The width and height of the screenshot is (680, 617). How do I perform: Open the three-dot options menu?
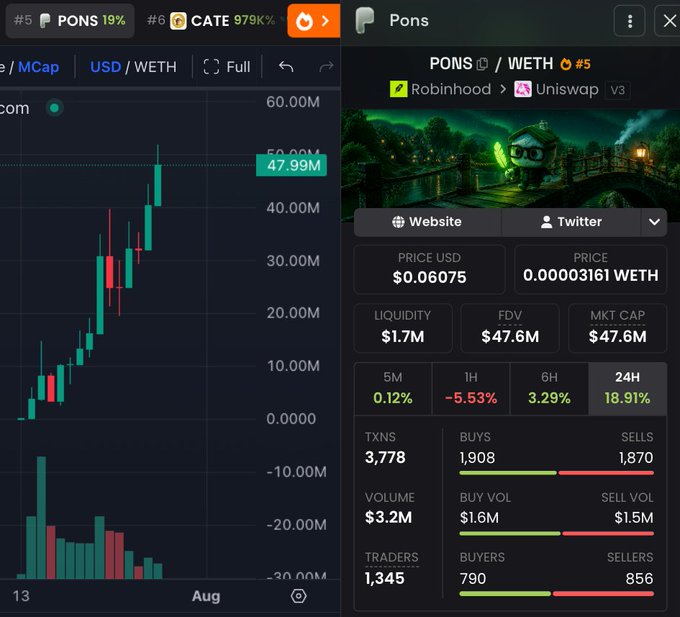[629, 21]
